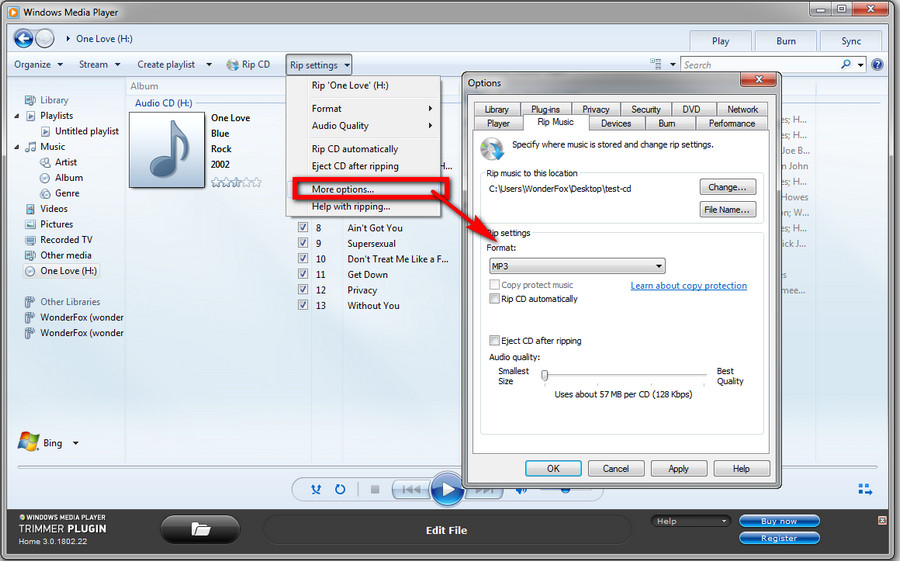Click the Genre icon in the navigation pane
Image resolution: width=900 pixels, height=562 pixels.
pyautogui.click(x=45, y=193)
